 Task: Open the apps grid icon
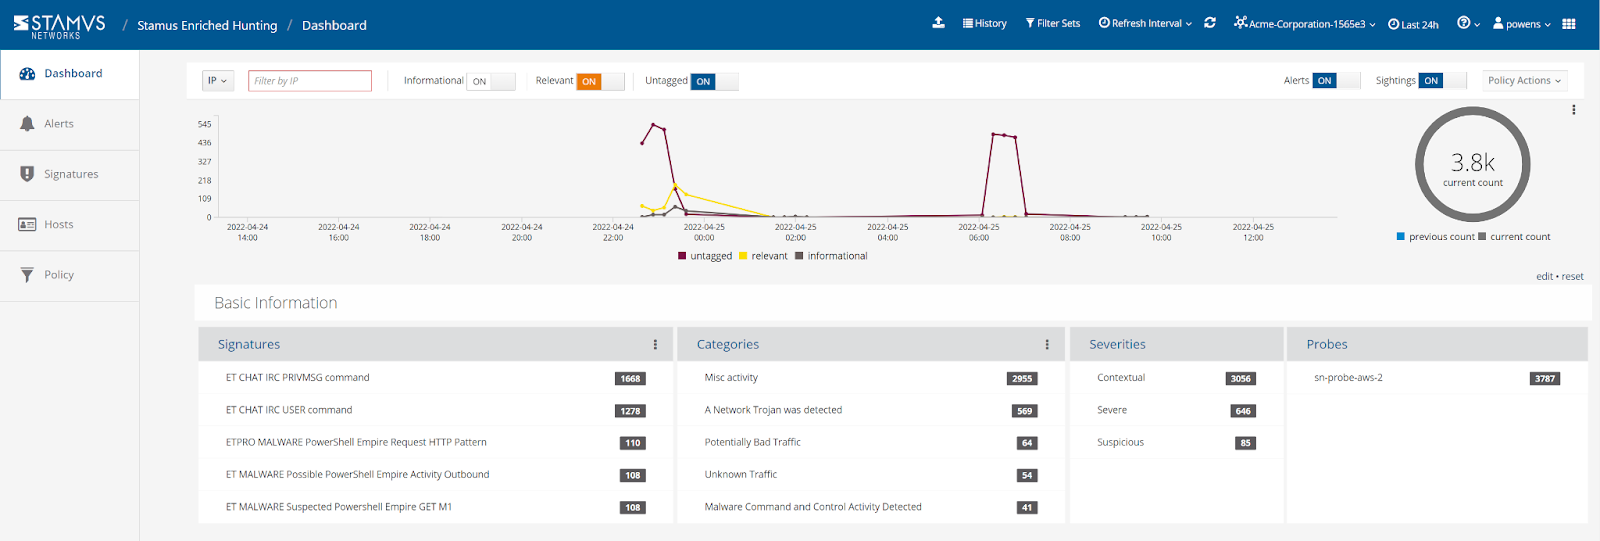pos(1569,24)
